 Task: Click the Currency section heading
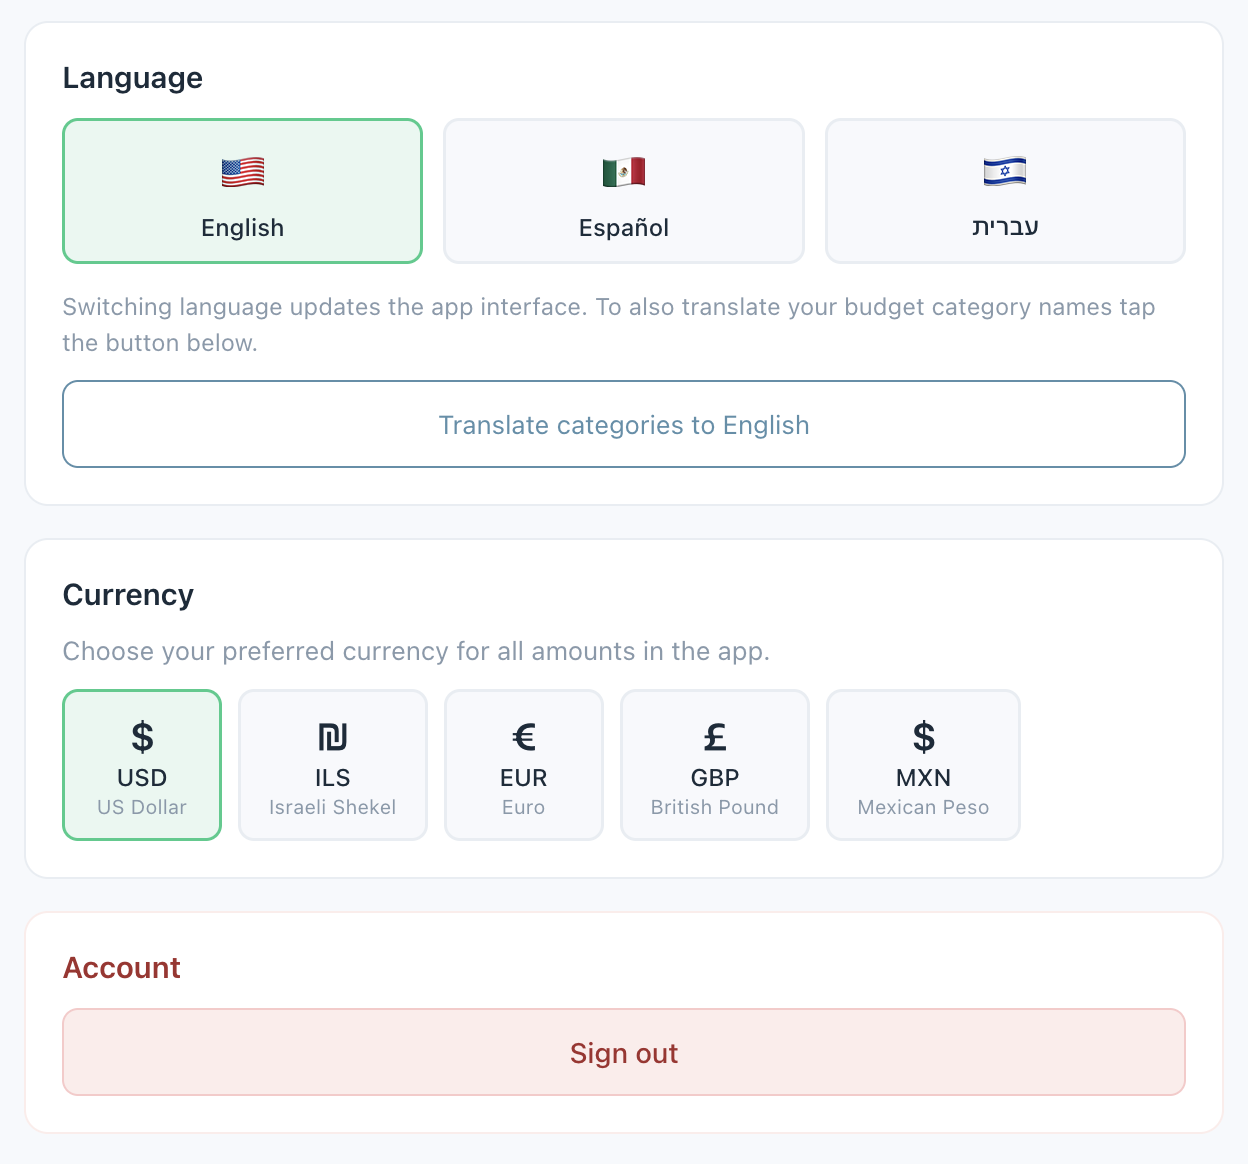coord(128,595)
